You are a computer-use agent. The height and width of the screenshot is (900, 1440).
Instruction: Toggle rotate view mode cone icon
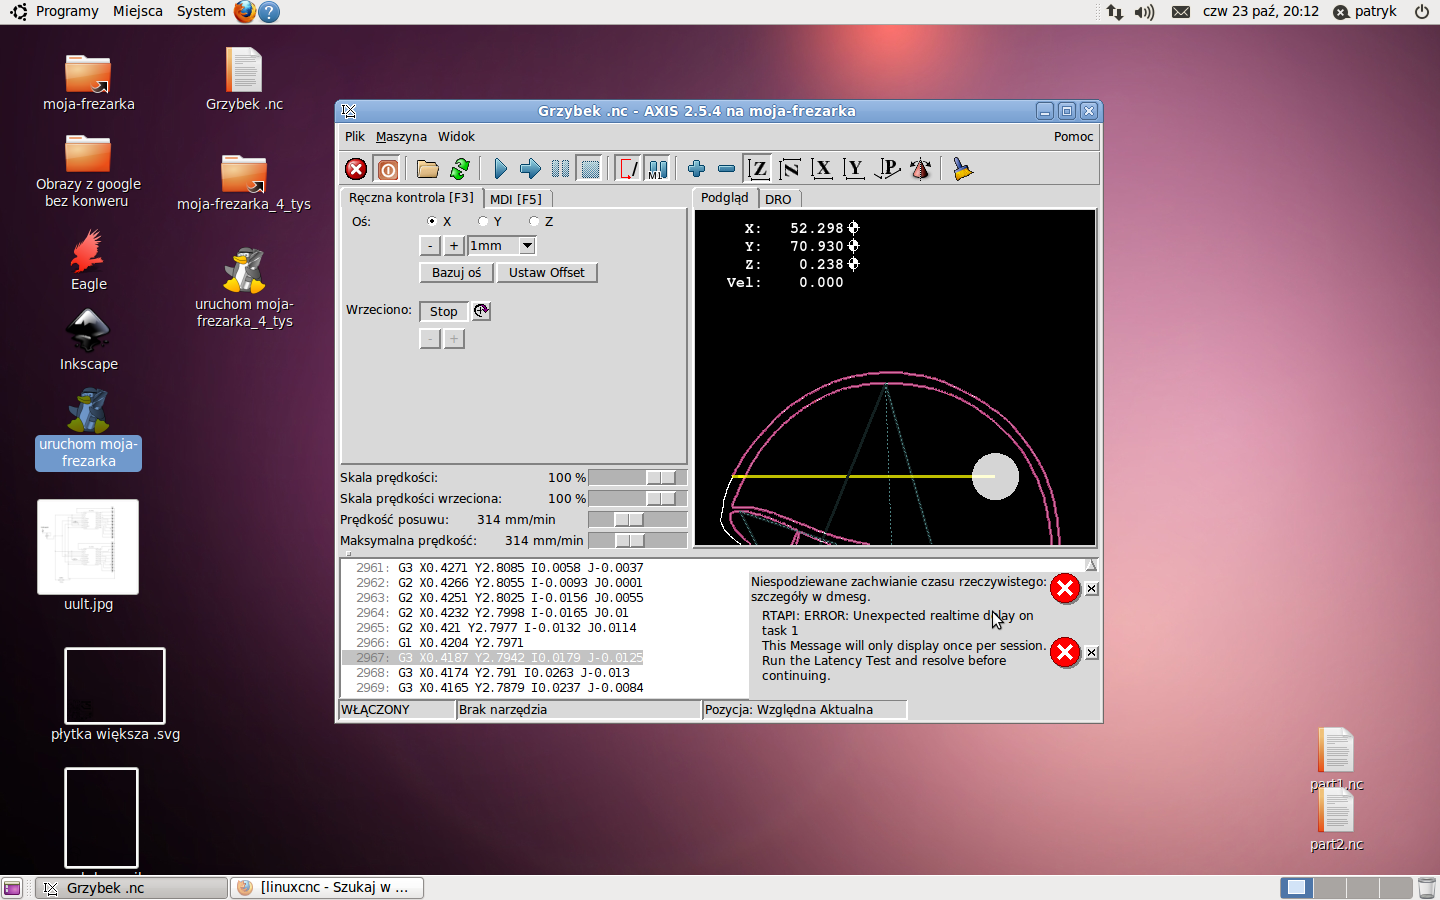click(921, 169)
